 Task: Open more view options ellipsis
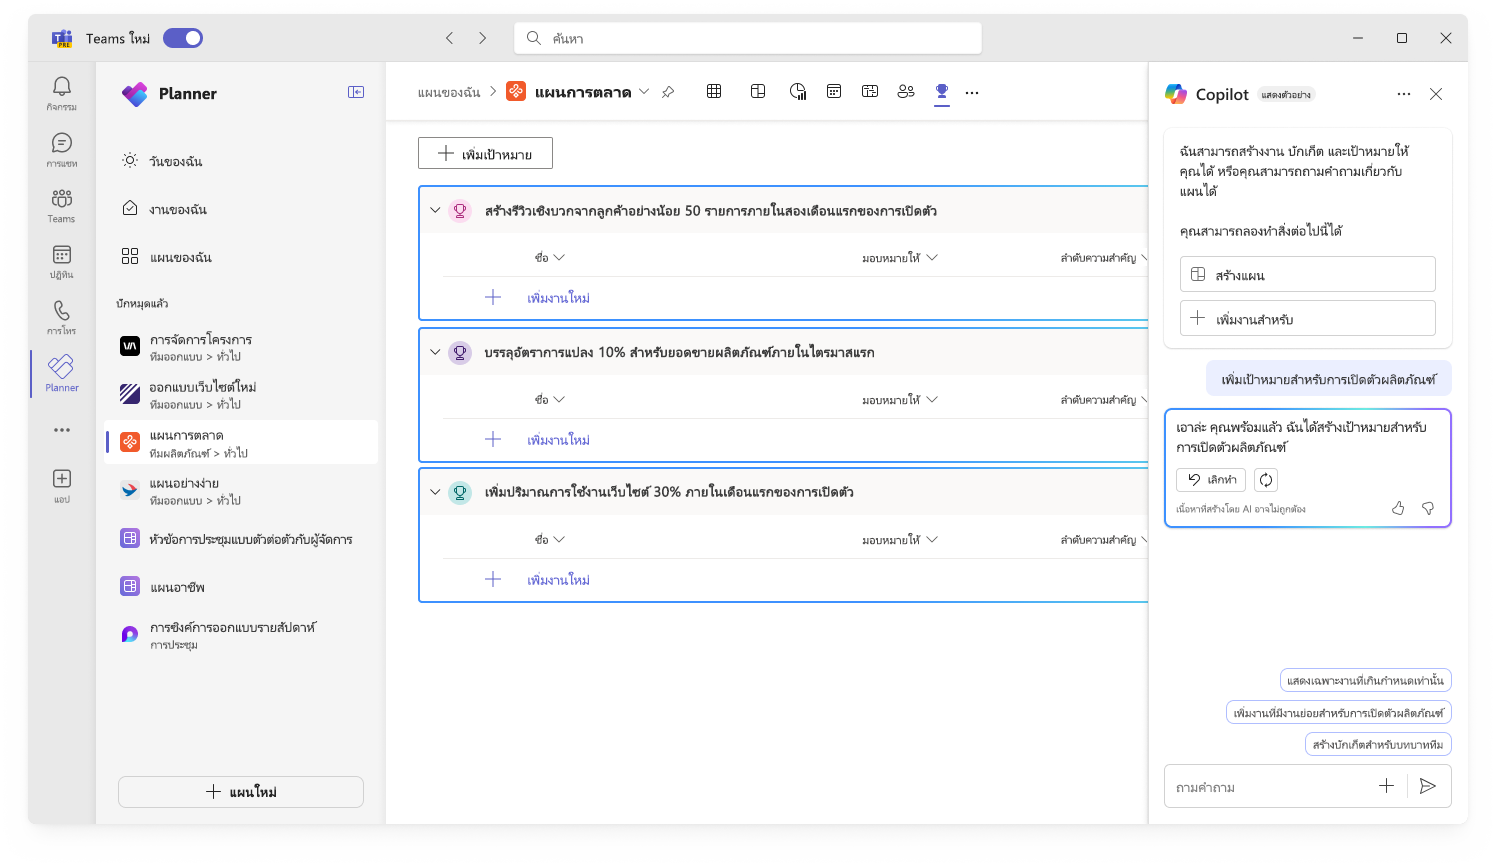pos(972,92)
